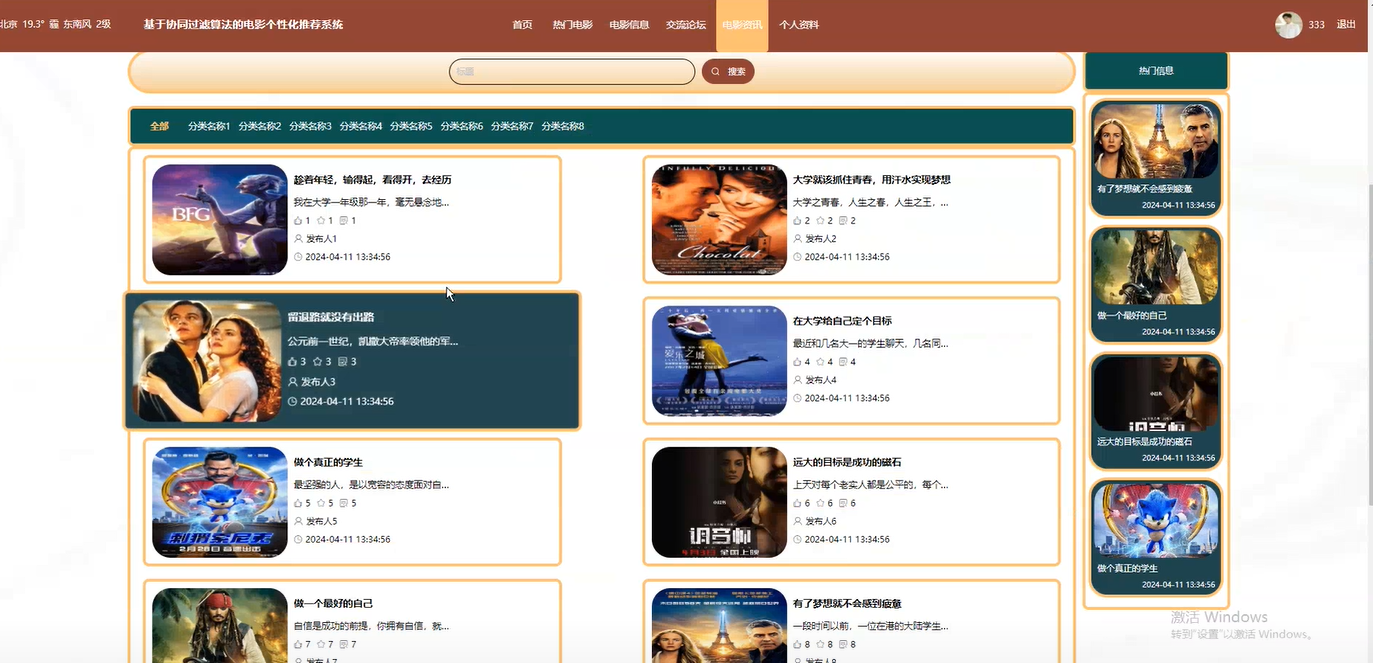The width and height of the screenshot is (1373, 663).
Task: Click star icon on '做个真正的学生' card
Action: point(321,503)
